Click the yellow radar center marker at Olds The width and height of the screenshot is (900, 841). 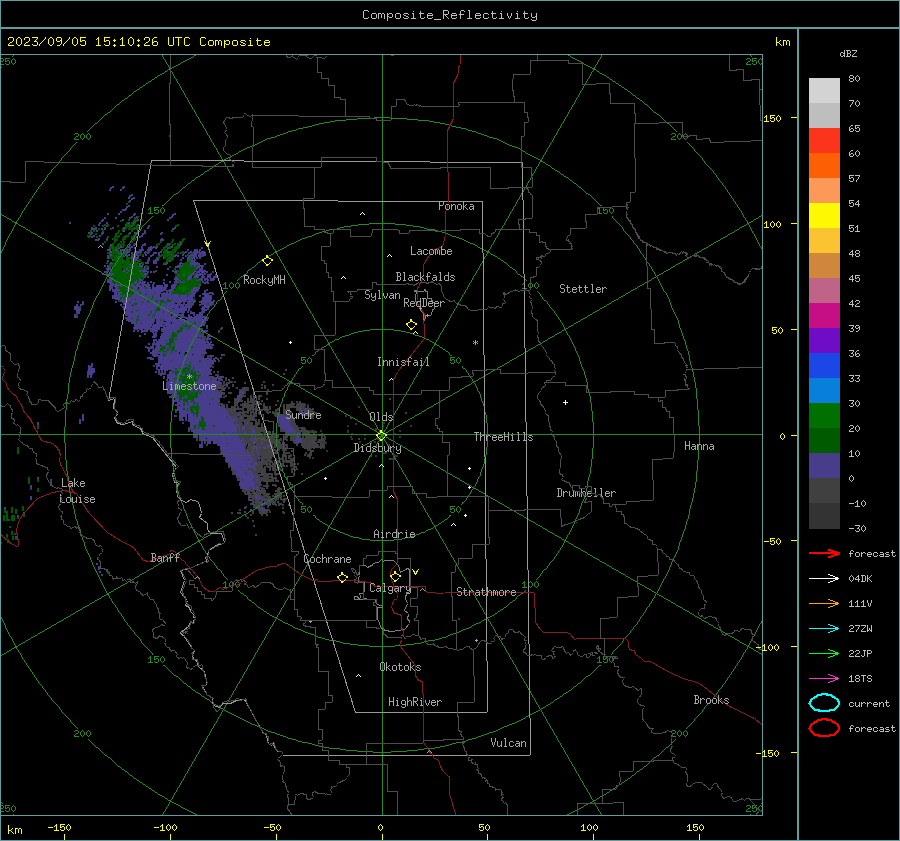click(x=382, y=435)
